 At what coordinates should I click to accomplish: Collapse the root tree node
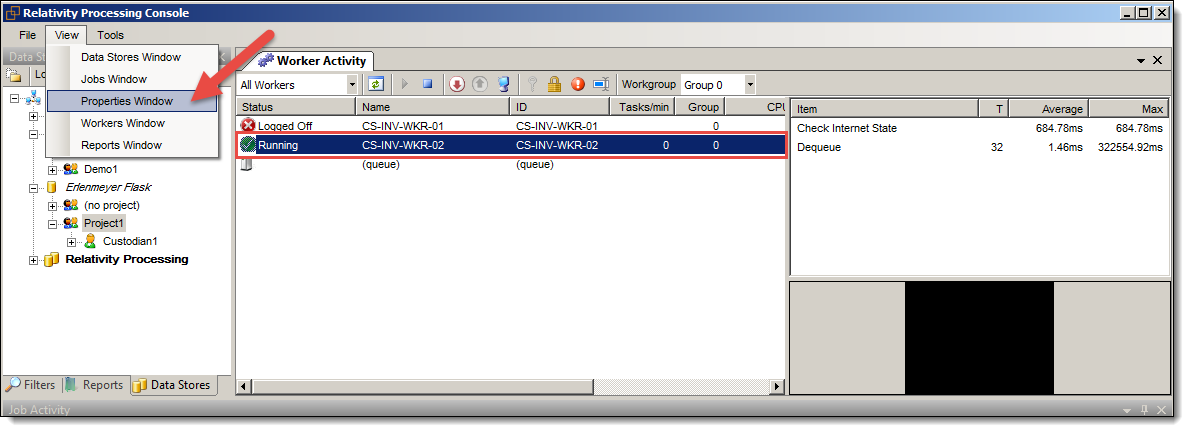(x=14, y=99)
